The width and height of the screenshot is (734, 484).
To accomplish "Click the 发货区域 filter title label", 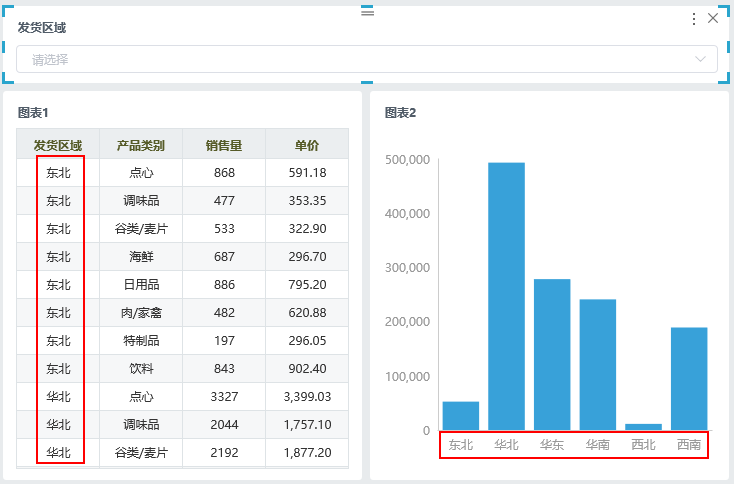I will pos(42,28).
